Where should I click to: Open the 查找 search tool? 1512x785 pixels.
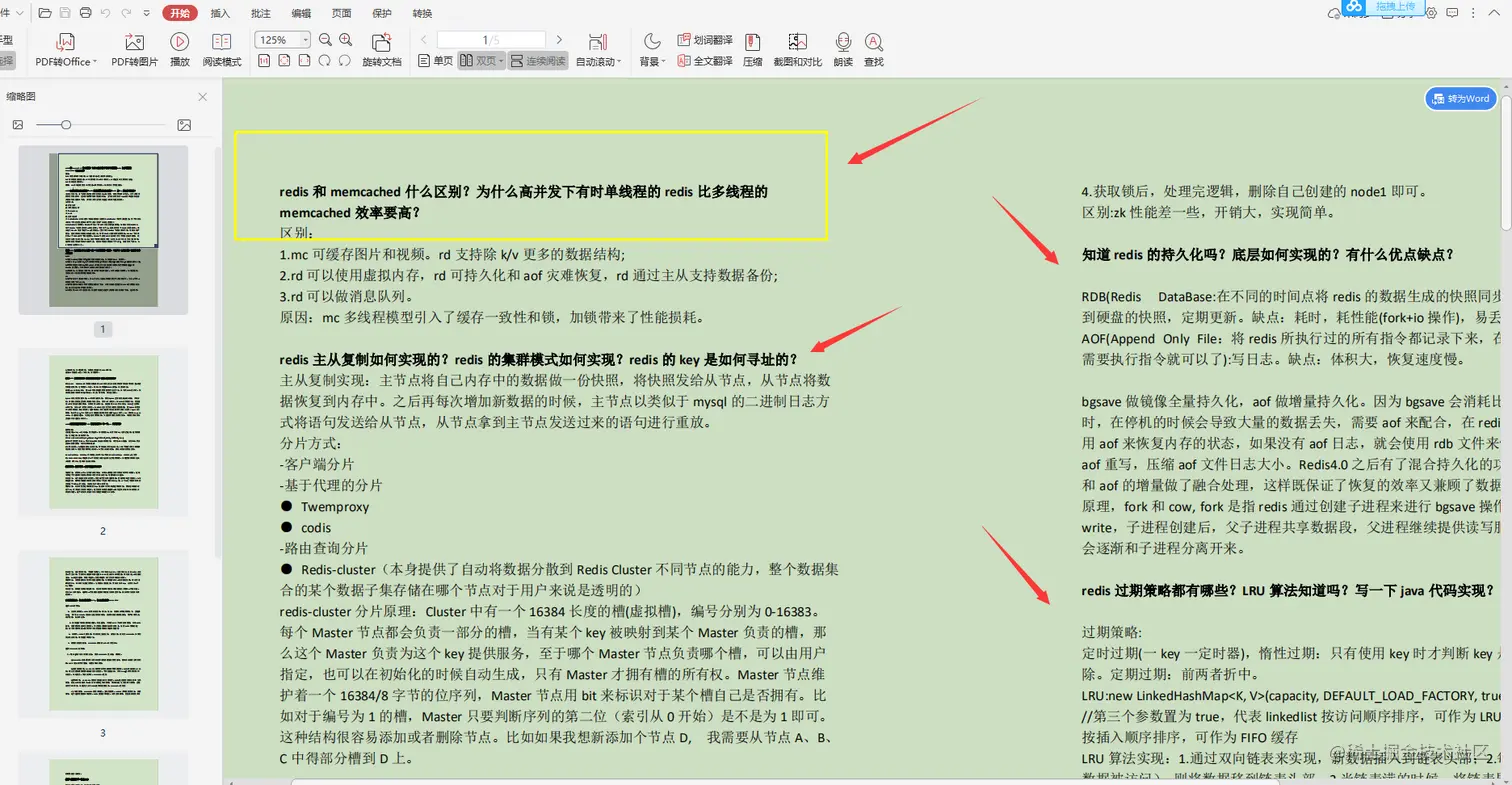pos(873,52)
